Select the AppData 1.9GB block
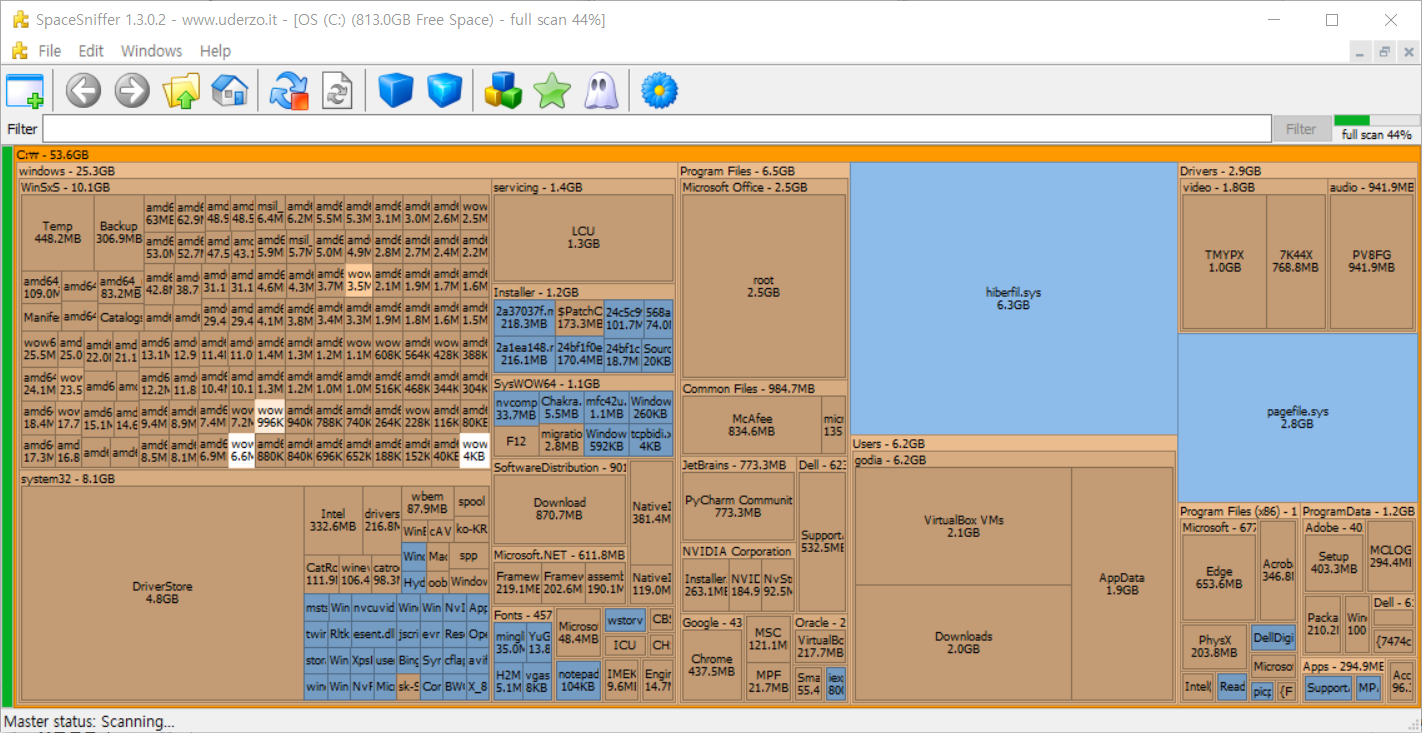 click(1122, 584)
